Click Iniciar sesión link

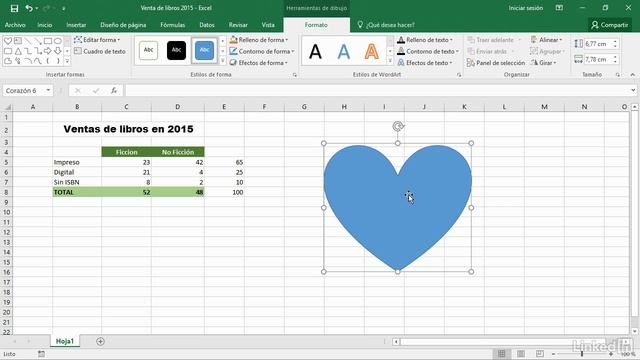point(526,8)
